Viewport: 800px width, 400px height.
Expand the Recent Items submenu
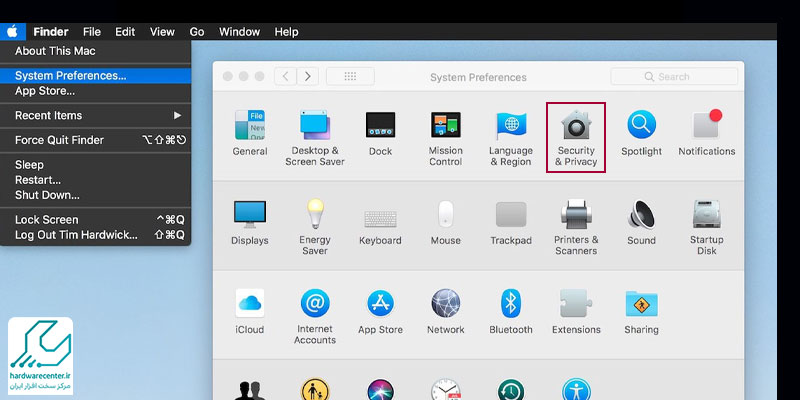[x=95, y=115]
